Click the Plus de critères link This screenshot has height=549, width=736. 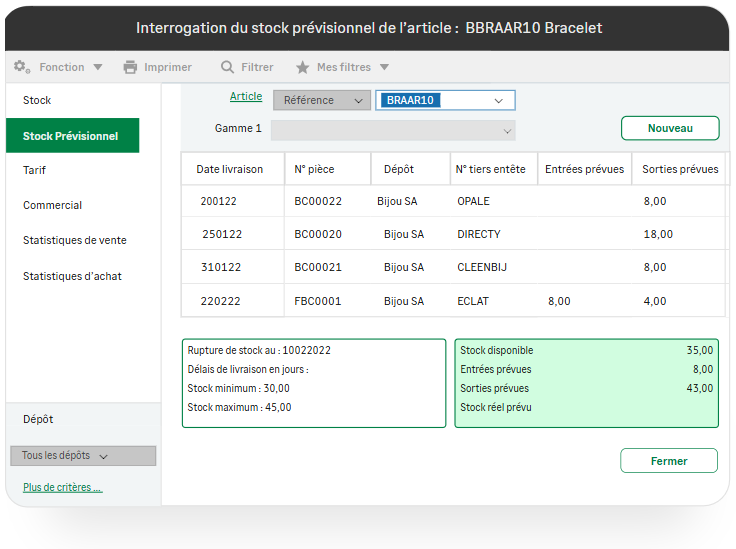pos(62,488)
